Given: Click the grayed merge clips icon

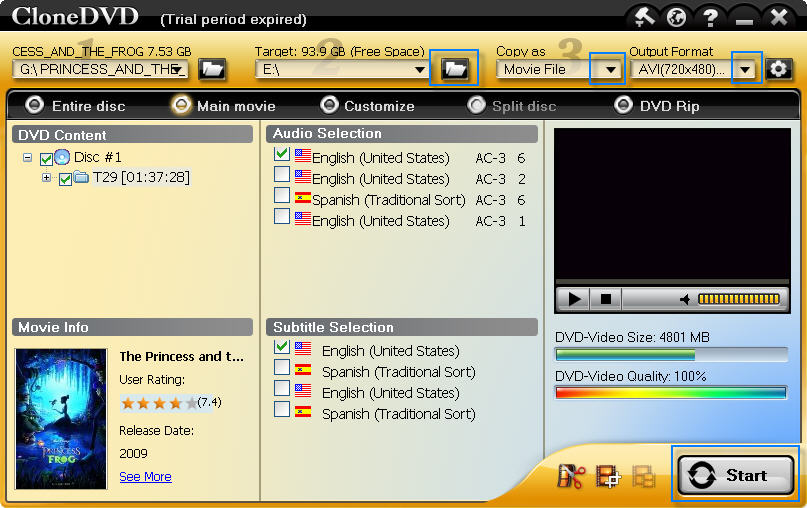Looking at the screenshot, I should pos(643,476).
